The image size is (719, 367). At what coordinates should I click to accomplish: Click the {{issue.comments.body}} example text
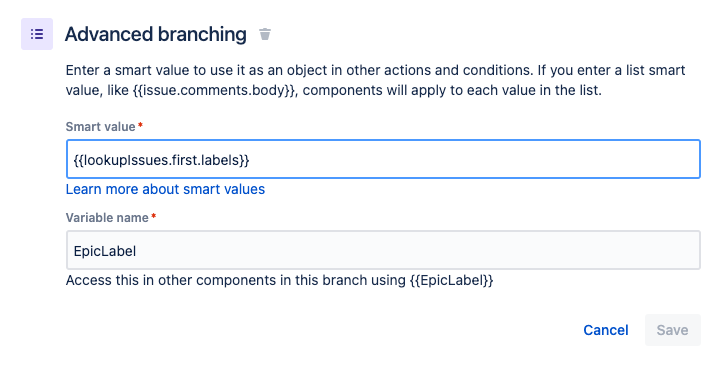click(x=215, y=90)
